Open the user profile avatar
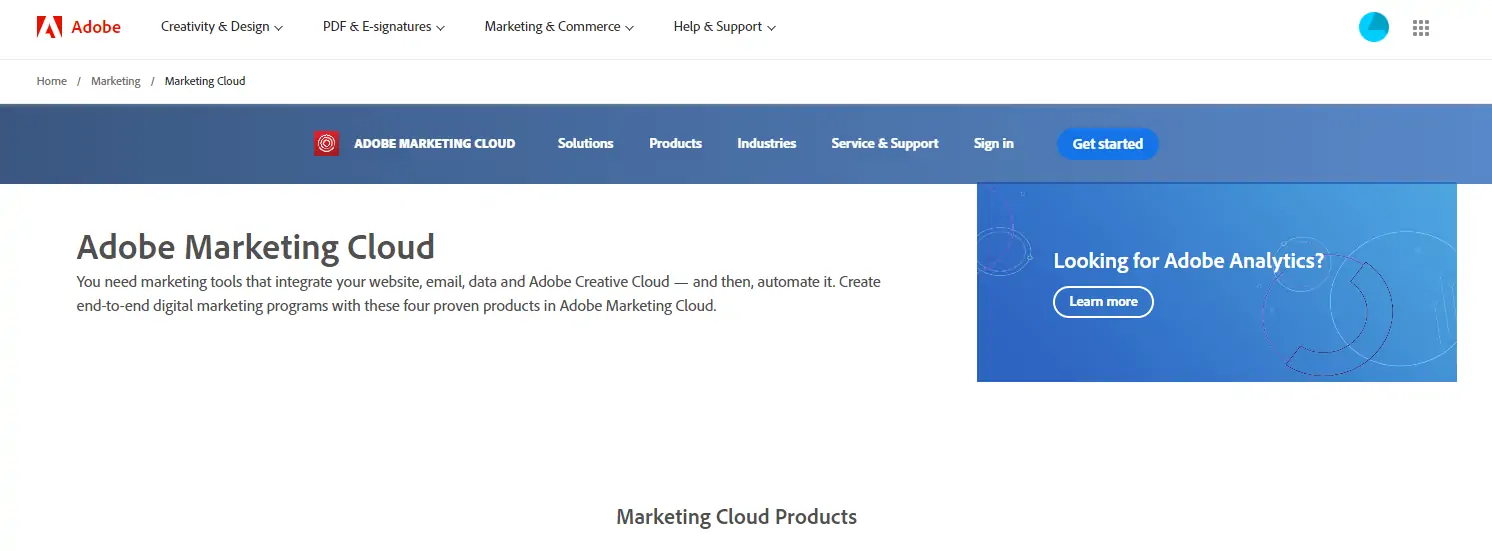Image resolution: width=1492 pixels, height=551 pixels. click(x=1374, y=27)
